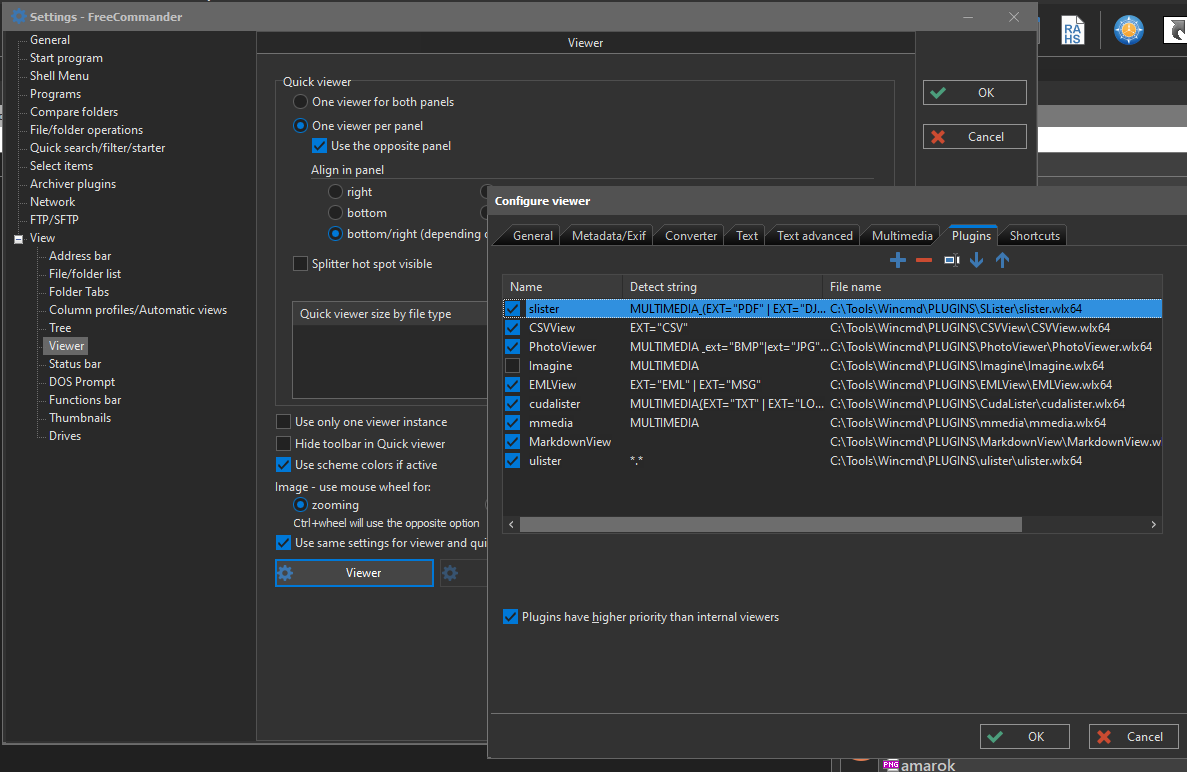Open the Shortcuts tab
This screenshot has height=772, width=1187.
[1034, 235]
